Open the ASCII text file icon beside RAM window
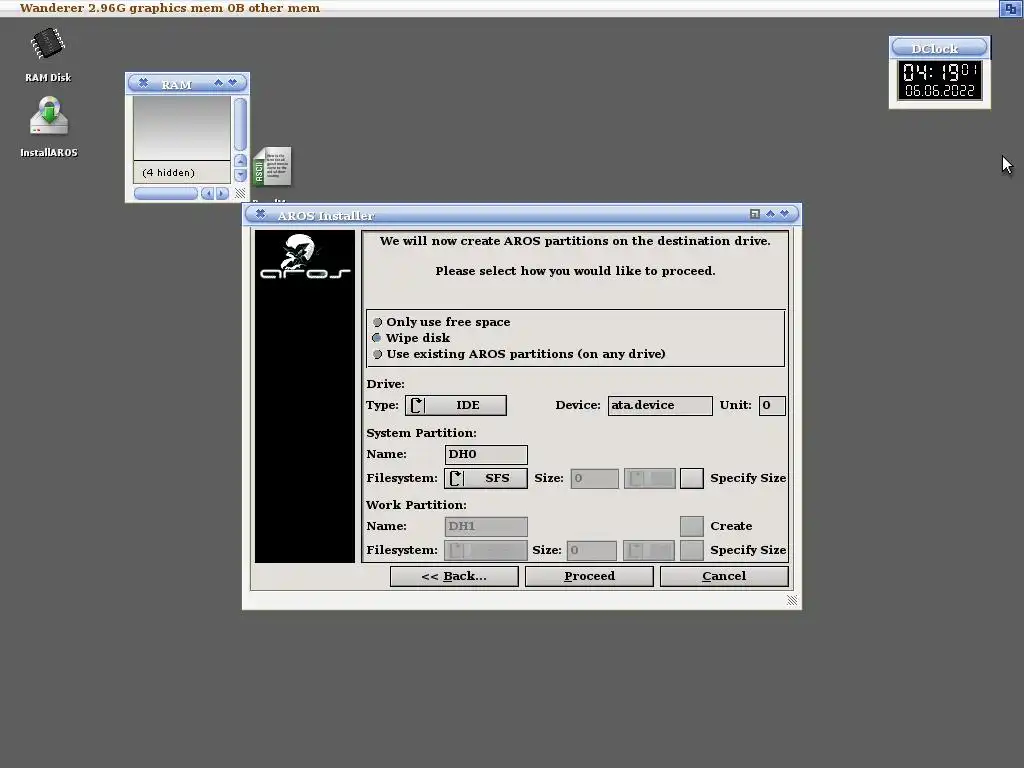This screenshot has height=768, width=1024. [272, 167]
